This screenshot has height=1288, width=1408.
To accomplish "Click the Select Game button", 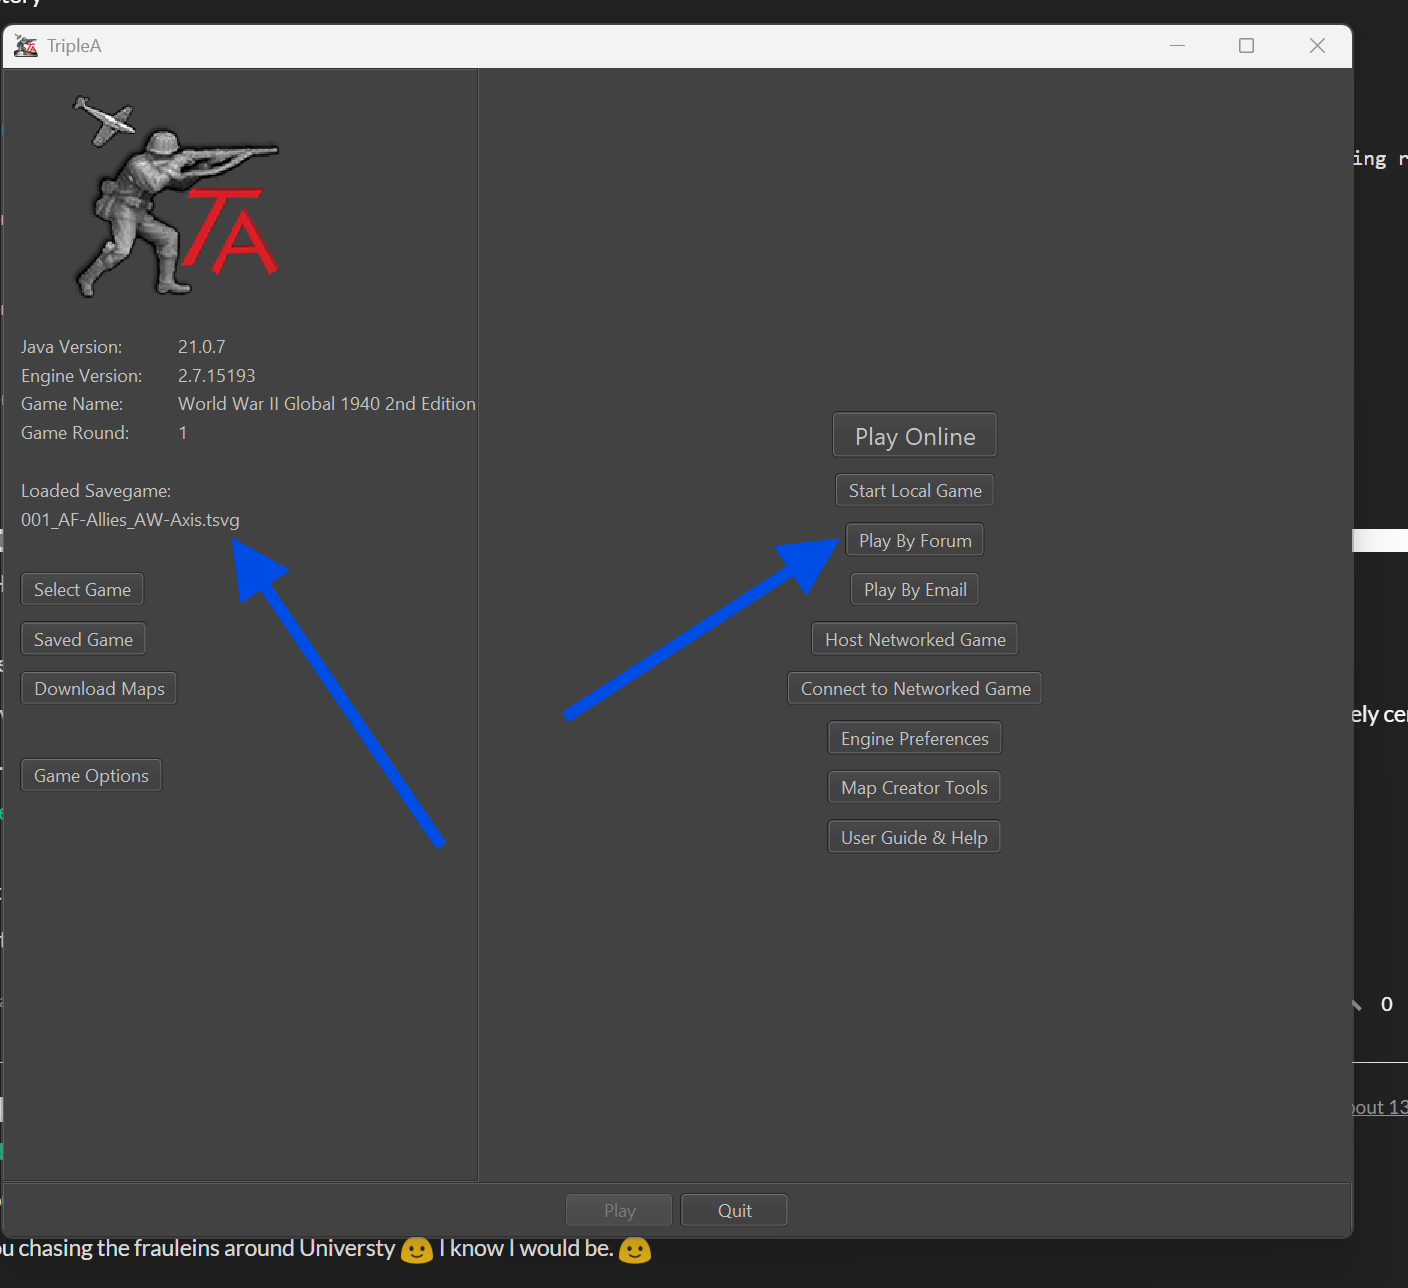I will coord(82,590).
